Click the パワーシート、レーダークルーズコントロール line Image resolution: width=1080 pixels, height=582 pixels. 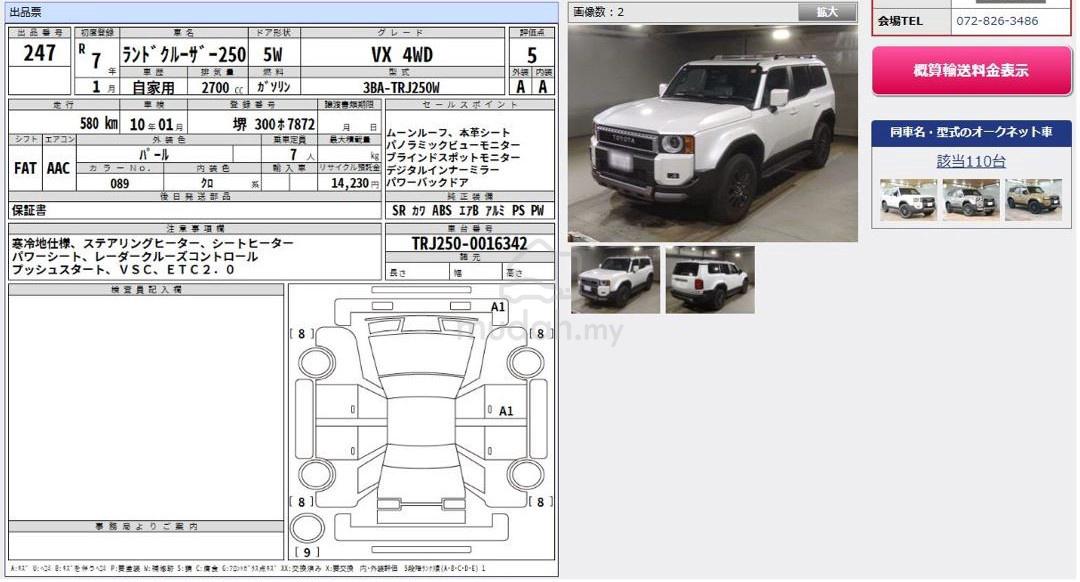[134, 256]
